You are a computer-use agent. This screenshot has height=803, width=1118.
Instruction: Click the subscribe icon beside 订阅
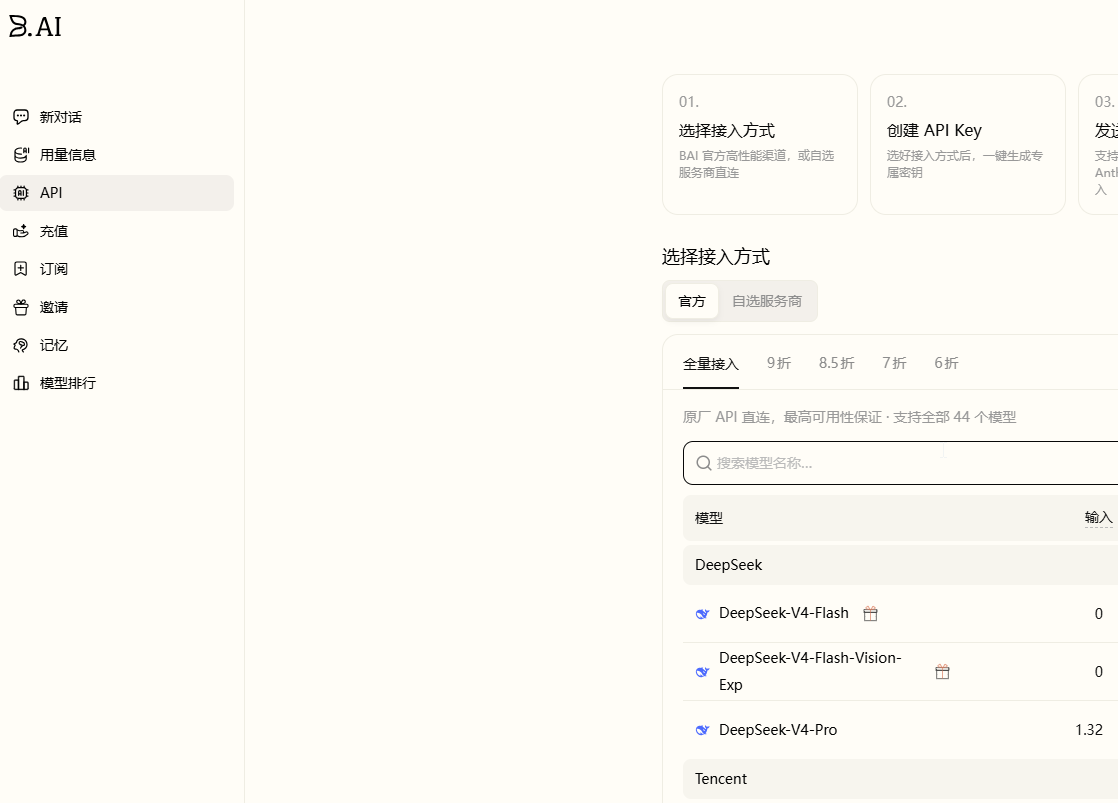coord(21,269)
